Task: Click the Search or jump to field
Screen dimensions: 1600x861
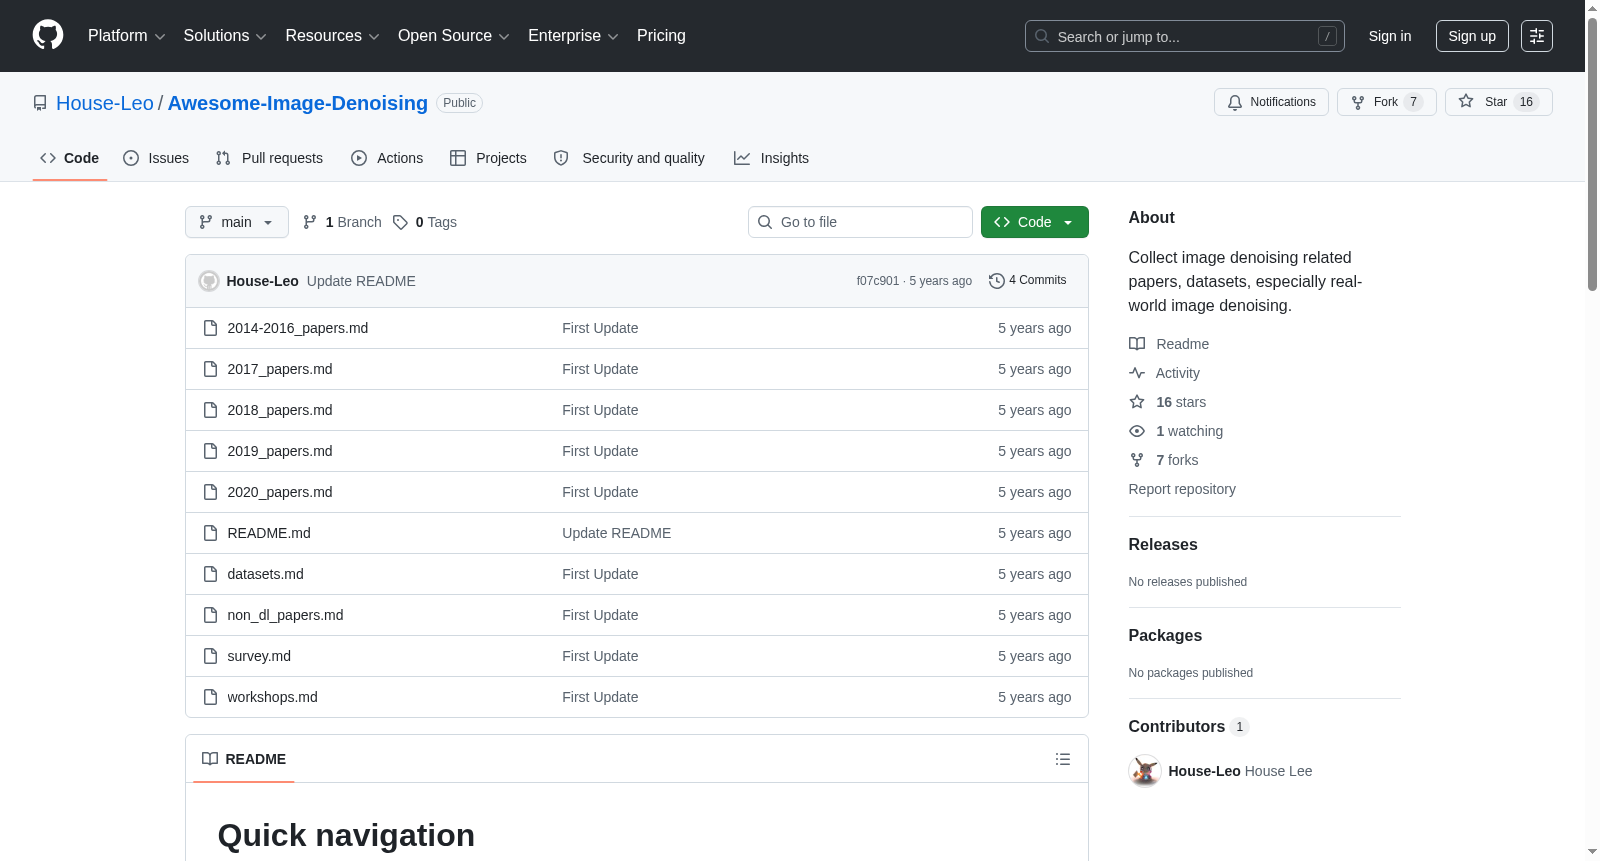Action: [x=1185, y=36]
